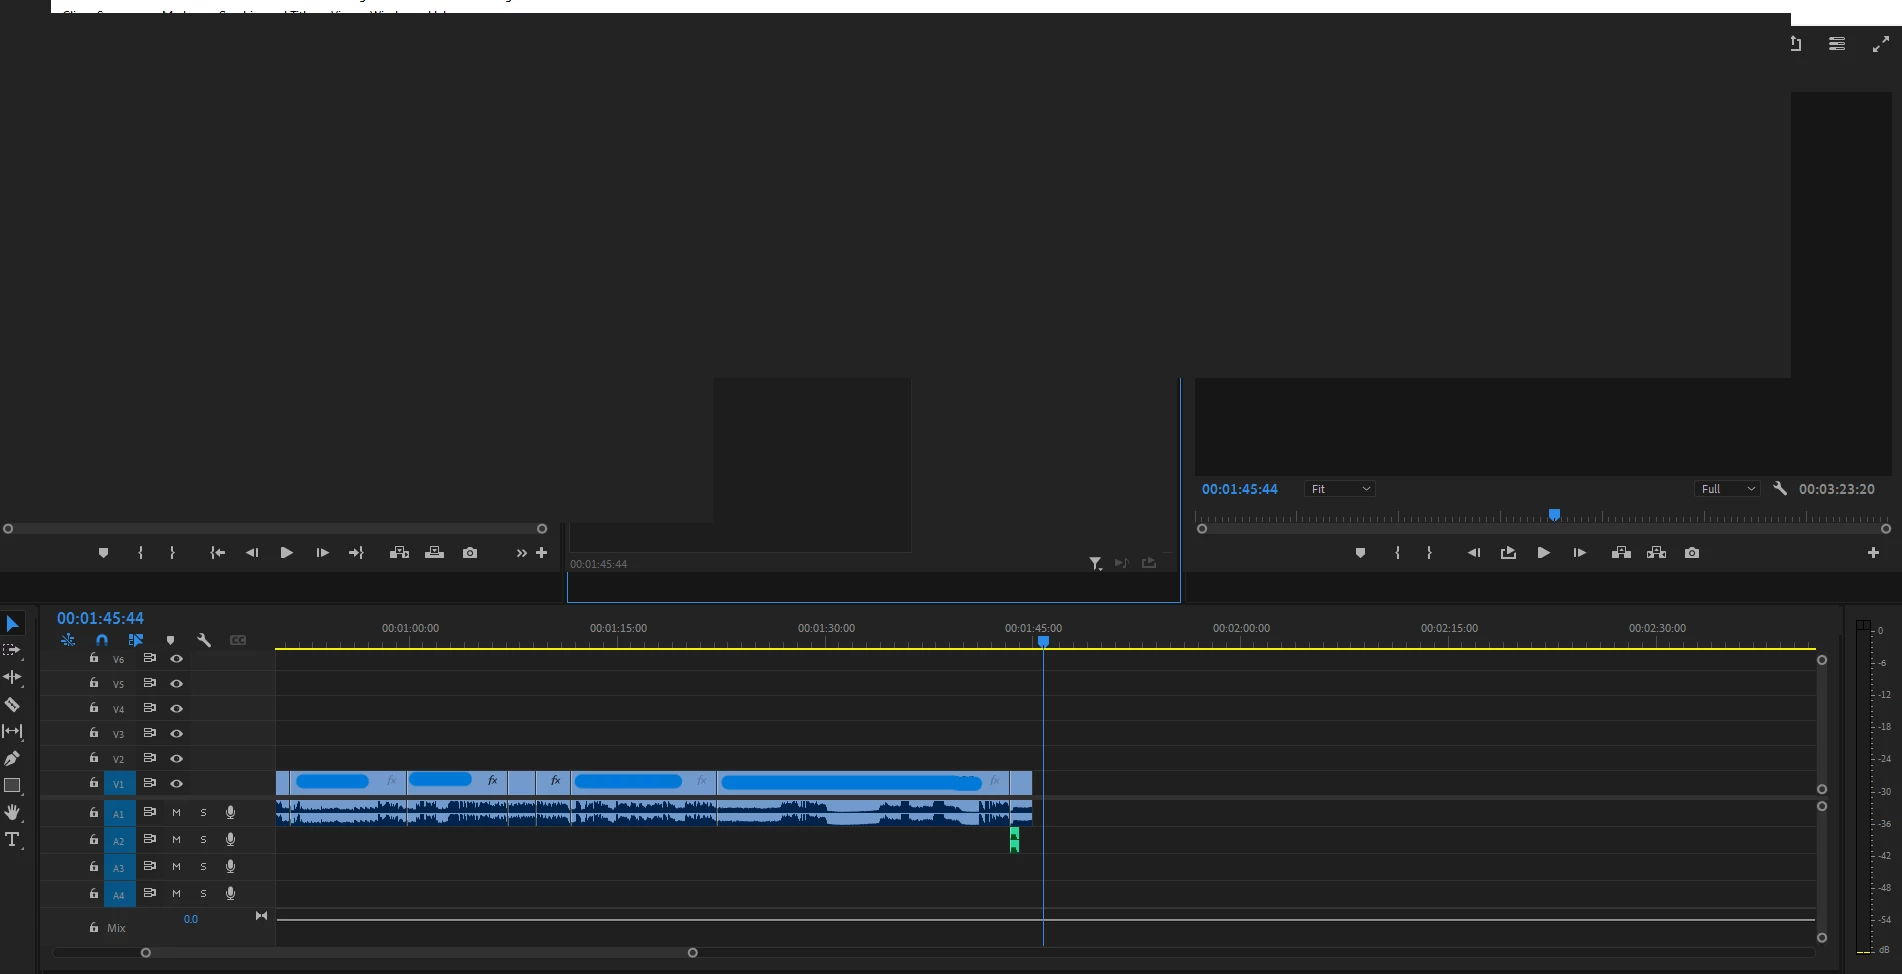
Task: Toggle the captions CC track button
Action: [238, 640]
